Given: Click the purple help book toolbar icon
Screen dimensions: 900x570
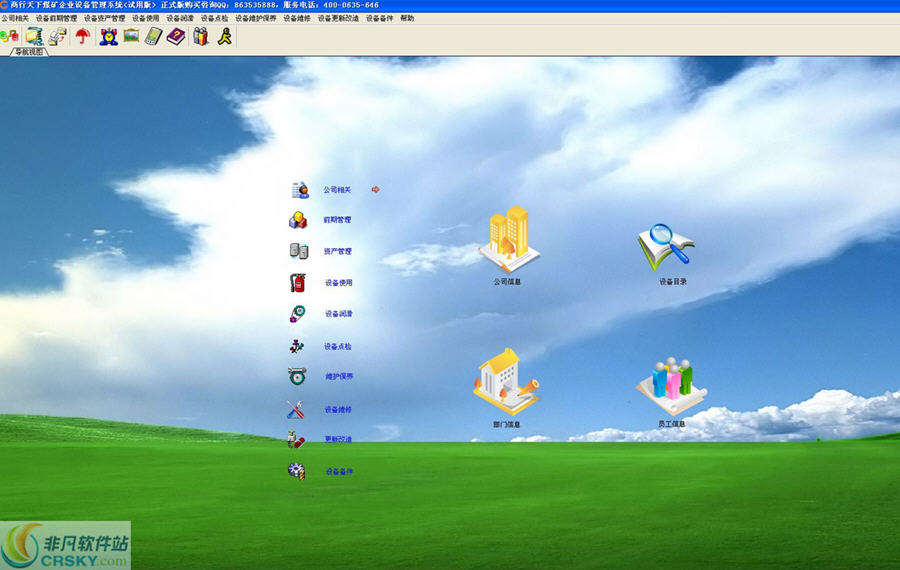Looking at the screenshot, I should point(176,37).
